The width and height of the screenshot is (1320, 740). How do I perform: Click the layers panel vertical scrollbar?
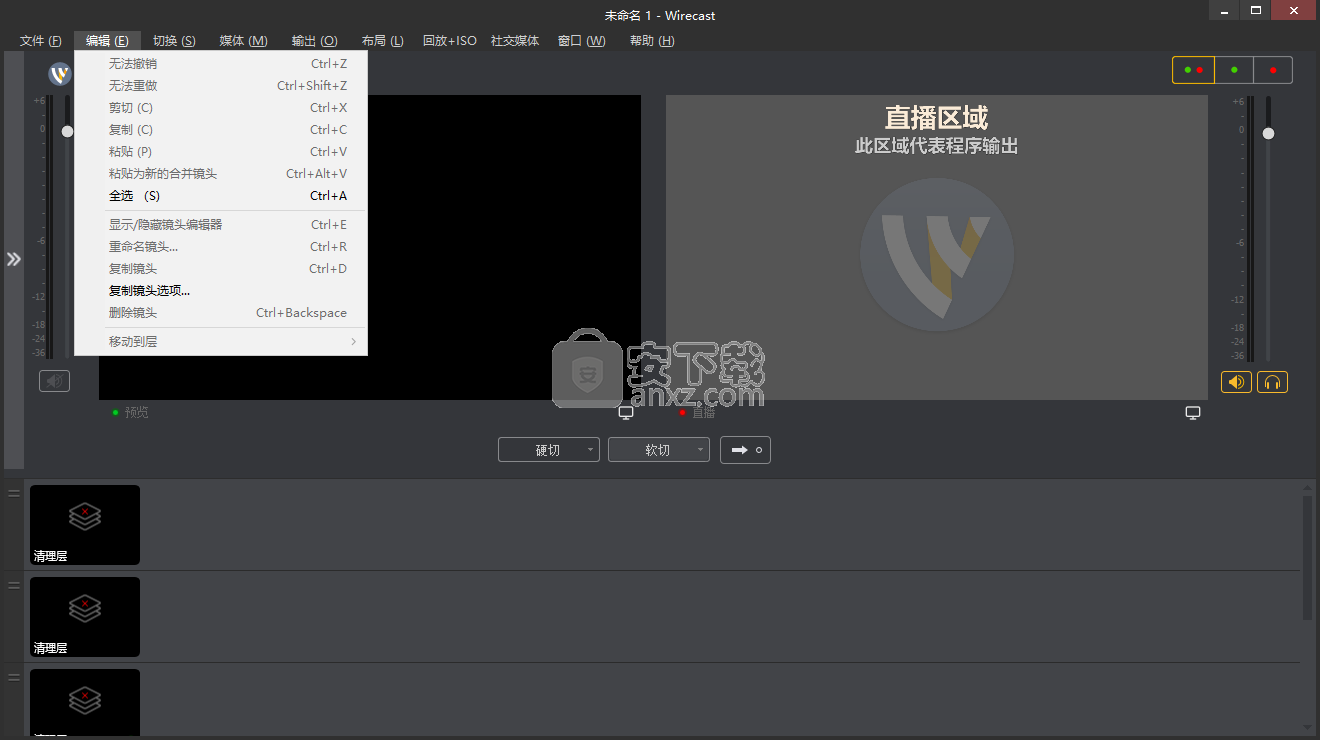[x=1308, y=558]
